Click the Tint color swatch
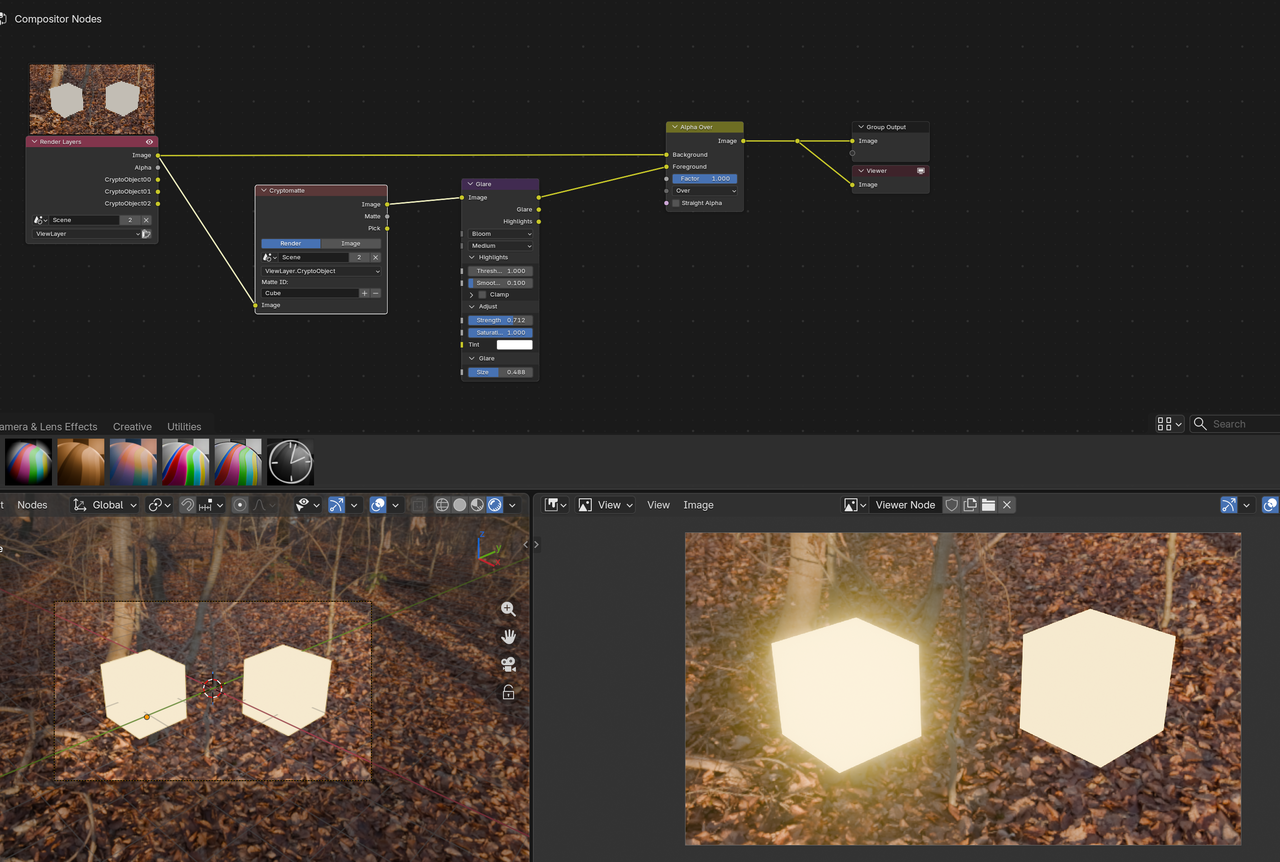The image size is (1280, 862). click(x=514, y=344)
